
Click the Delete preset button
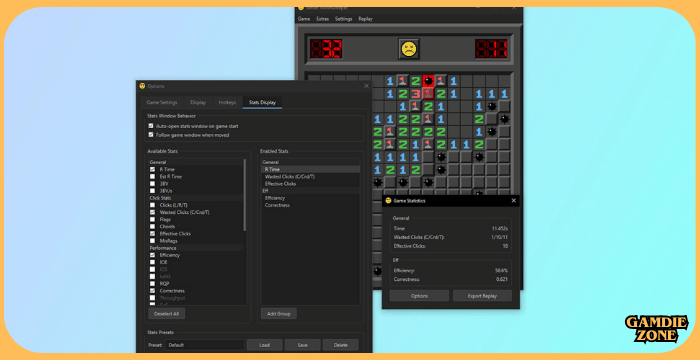pos(341,345)
